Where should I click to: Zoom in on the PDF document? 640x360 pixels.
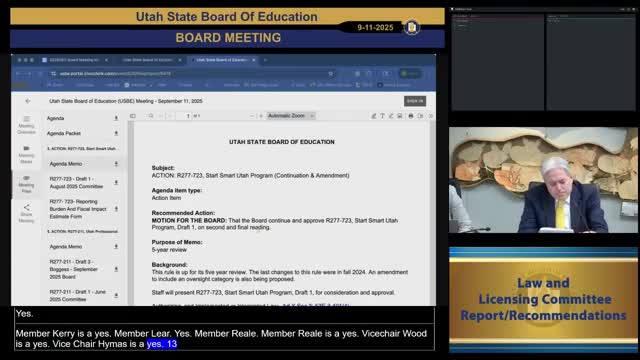pyautogui.click(x=261, y=116)
